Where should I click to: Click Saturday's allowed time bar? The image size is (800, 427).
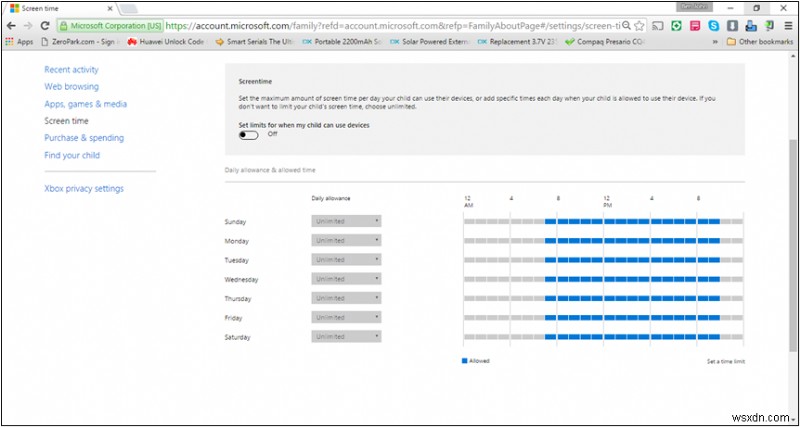pos(633,337)
